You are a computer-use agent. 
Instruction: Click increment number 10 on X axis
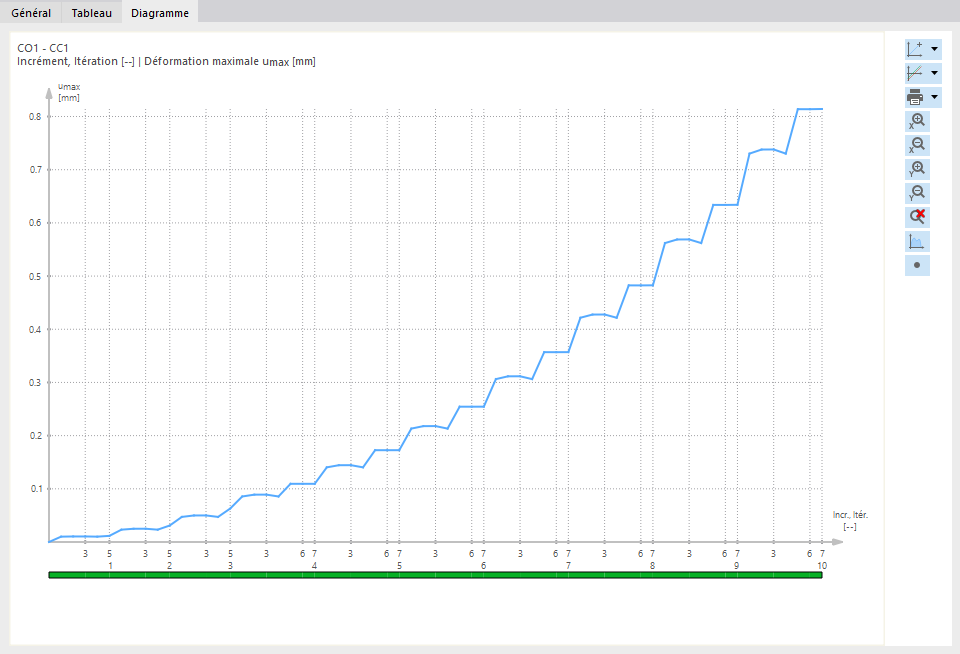[x=822, y=565]
